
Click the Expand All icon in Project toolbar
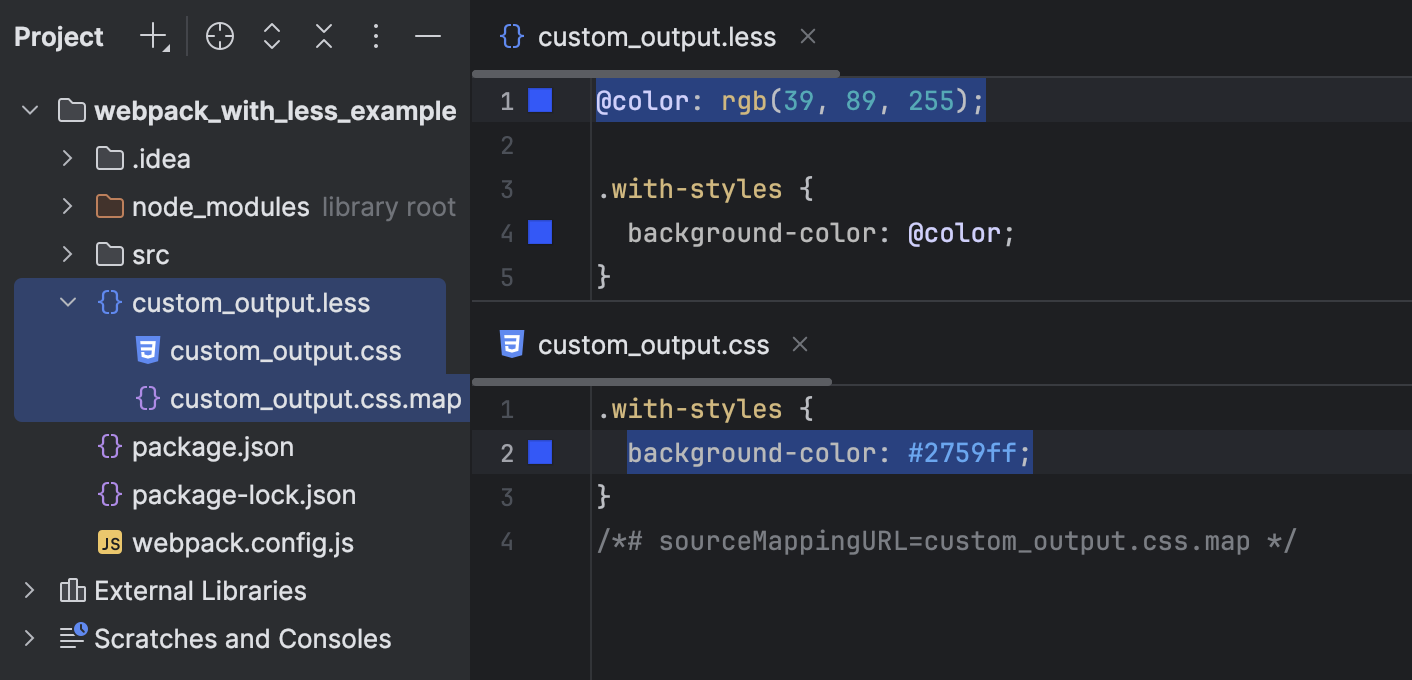[x=271, y=36]
